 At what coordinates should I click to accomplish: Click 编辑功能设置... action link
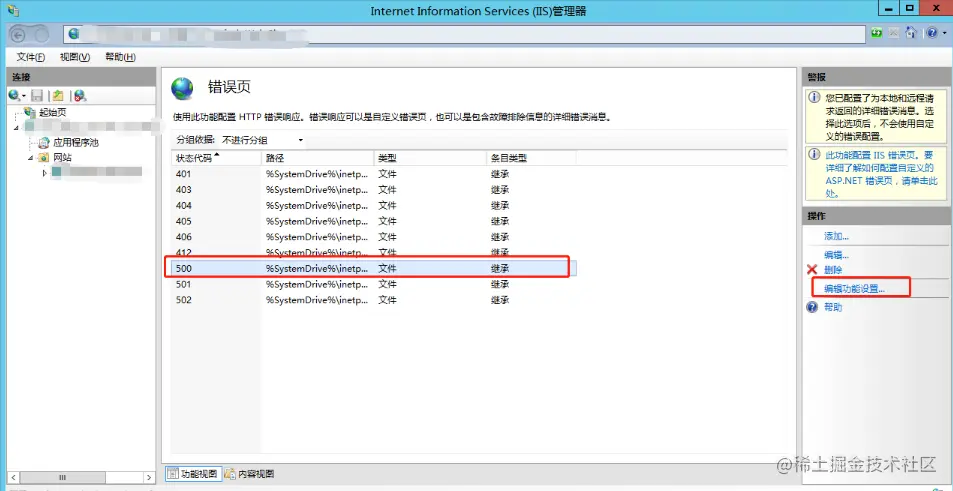click(x=854, y=289)
